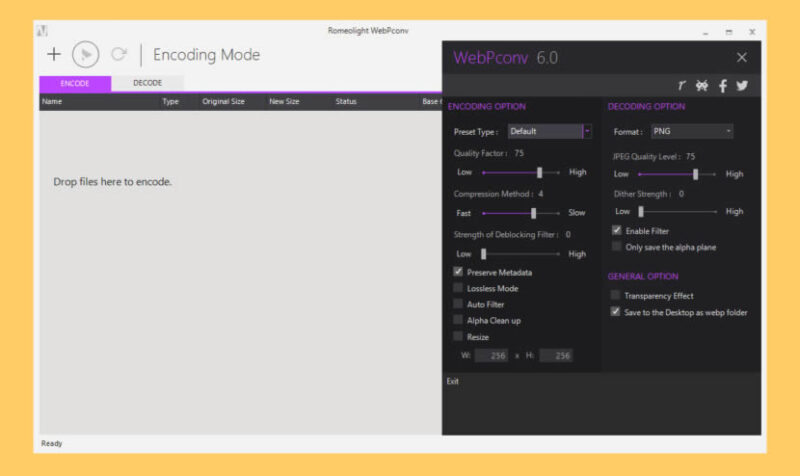
Task: Click the resize width input field
Action: point(491,356)
